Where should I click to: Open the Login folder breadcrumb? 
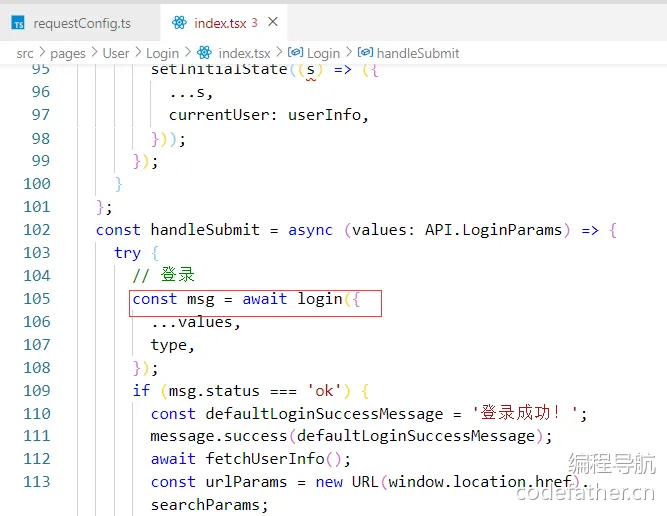point(162,54)
